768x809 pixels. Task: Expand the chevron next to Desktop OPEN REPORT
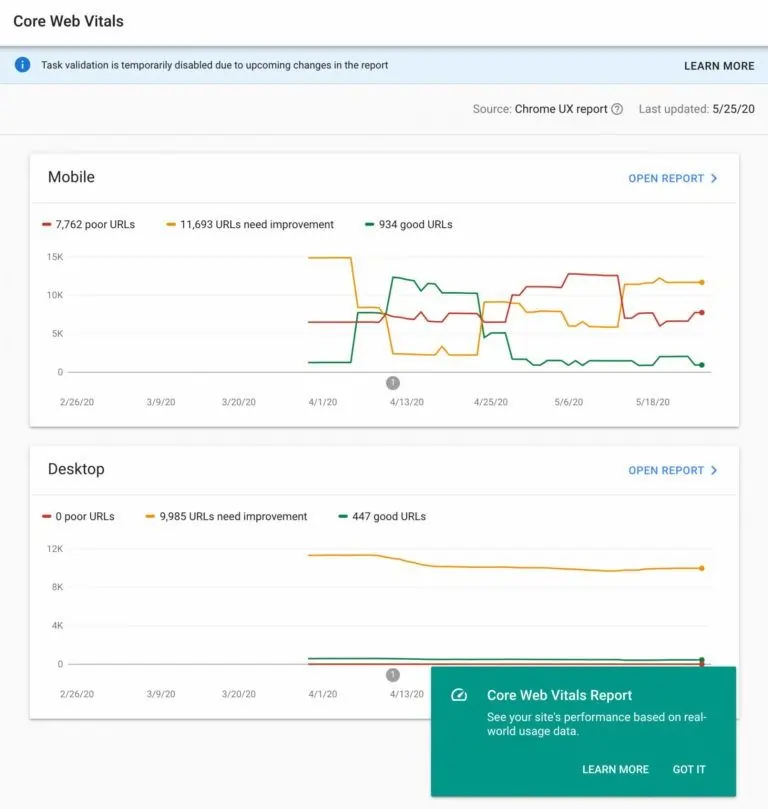(714, 470)
